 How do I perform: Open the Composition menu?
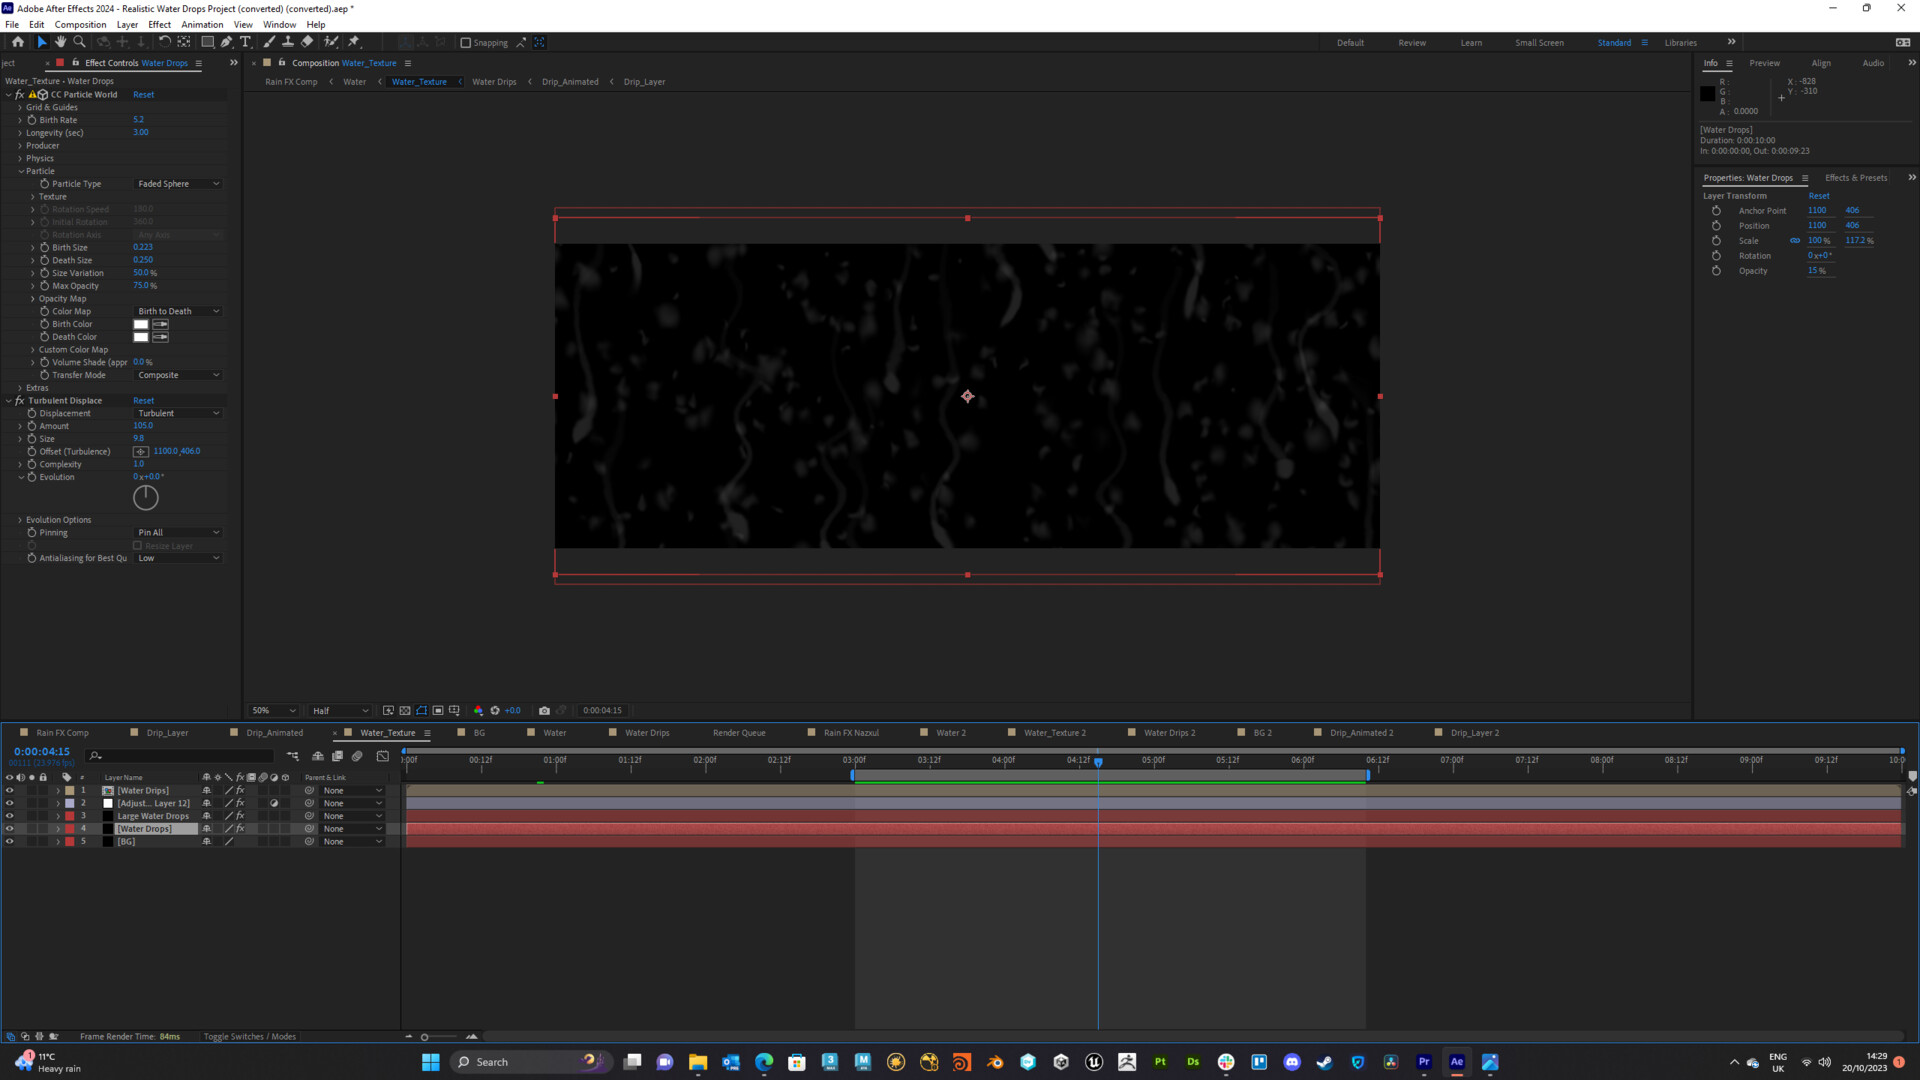click(x=80, y=24)
